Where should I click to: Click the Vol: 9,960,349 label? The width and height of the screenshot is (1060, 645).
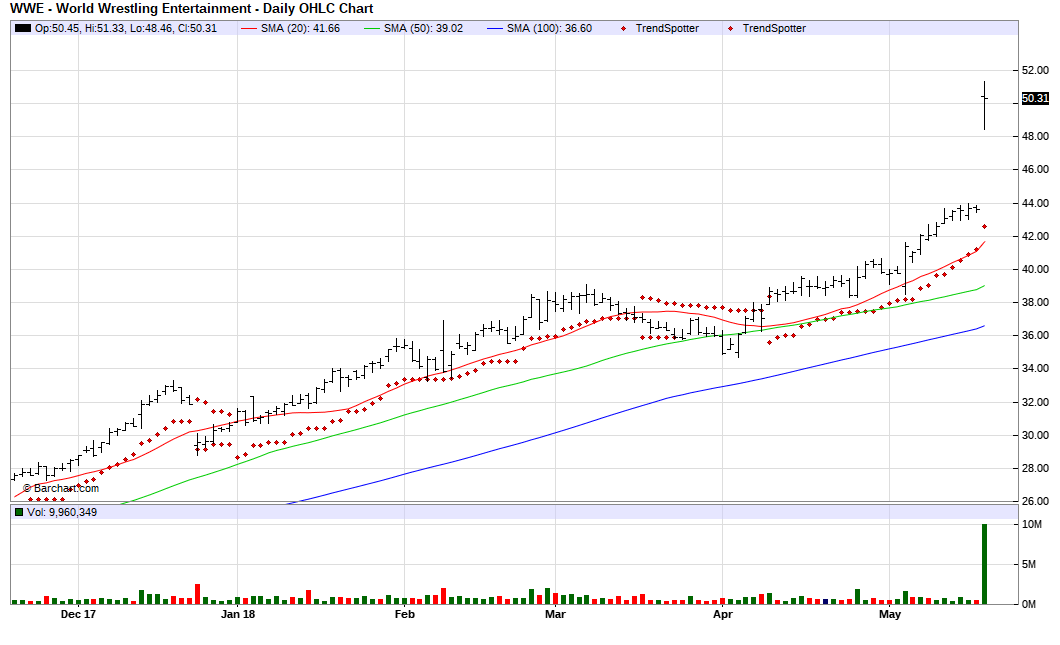coord(62,512)
